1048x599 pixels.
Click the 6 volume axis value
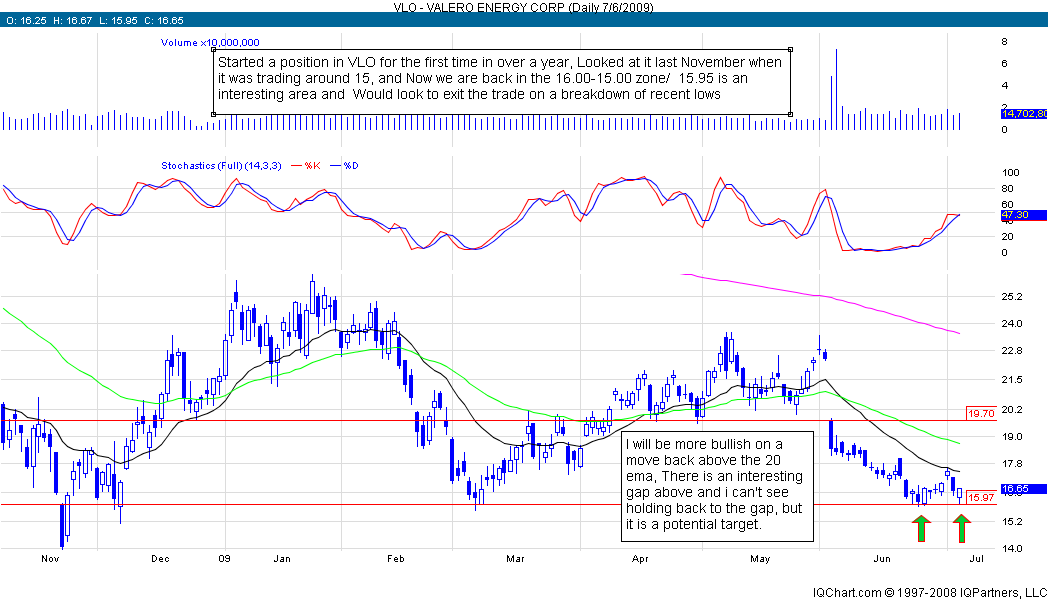pyautogui.click(x=1005, y=64)
